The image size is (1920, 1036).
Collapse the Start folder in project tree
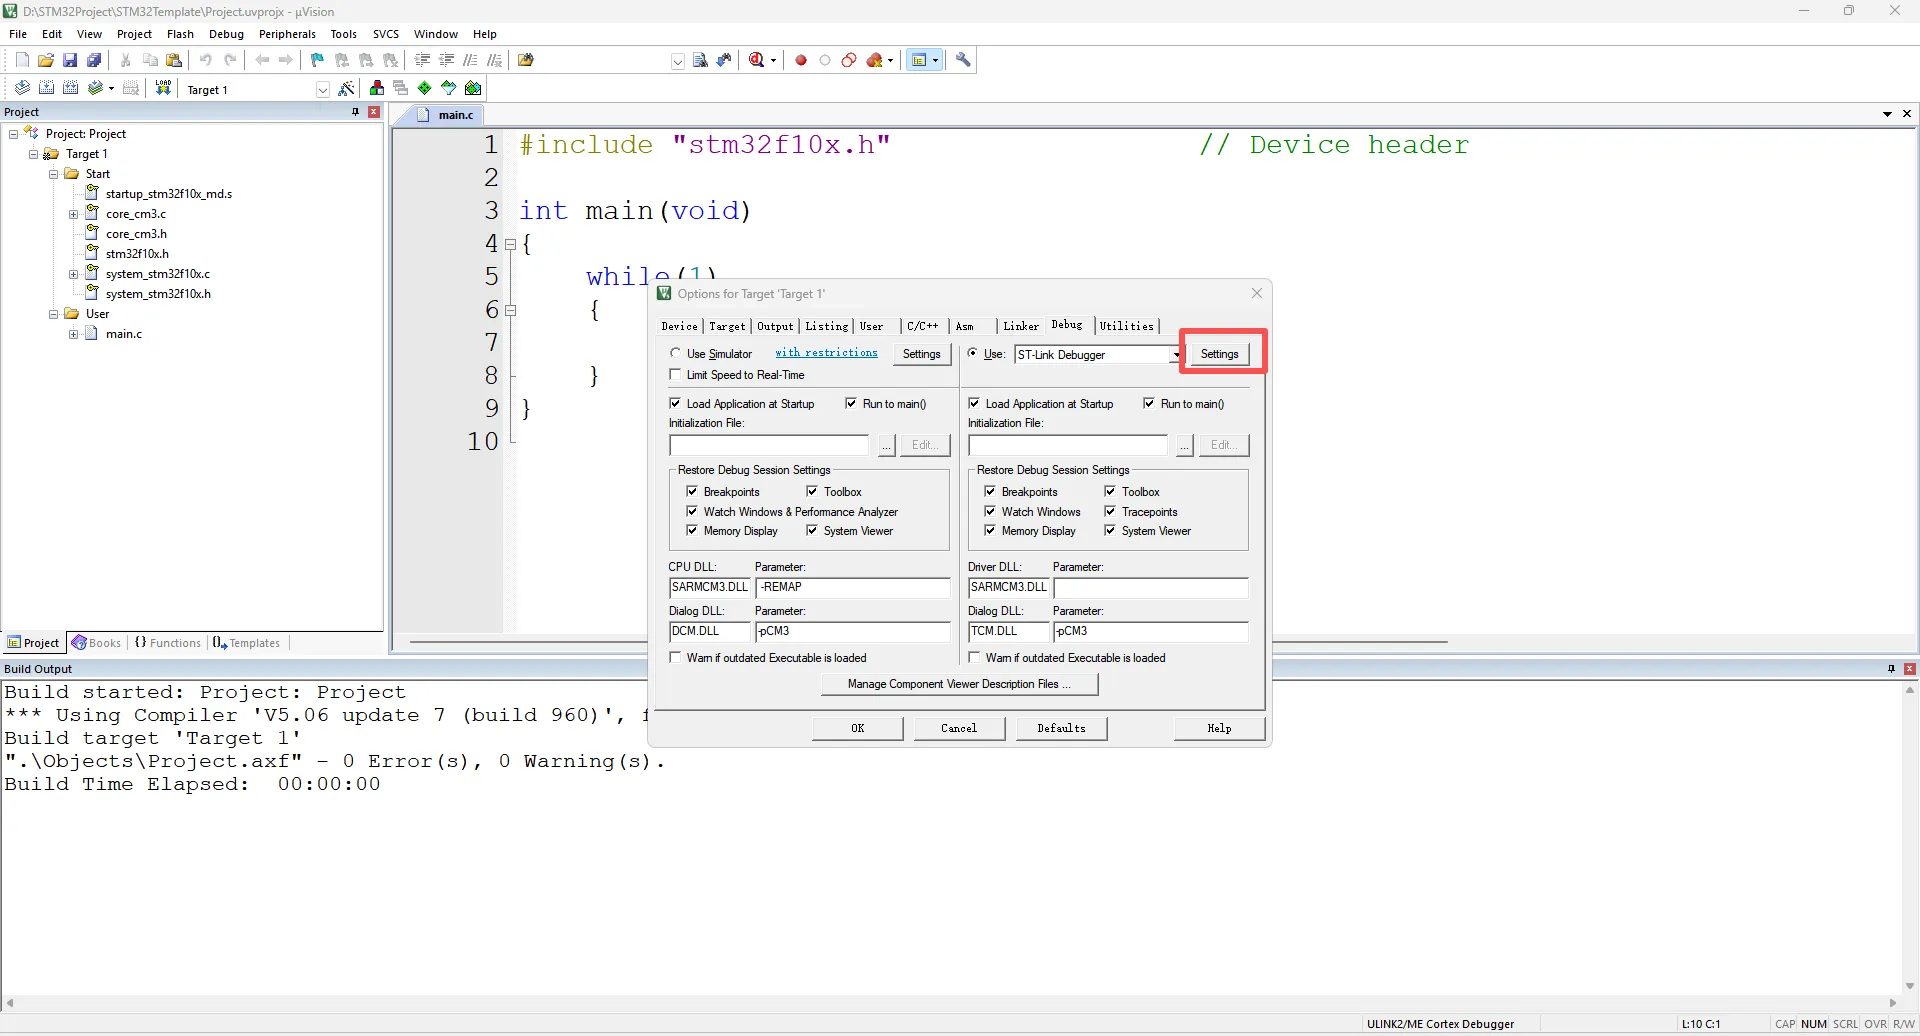54,174
